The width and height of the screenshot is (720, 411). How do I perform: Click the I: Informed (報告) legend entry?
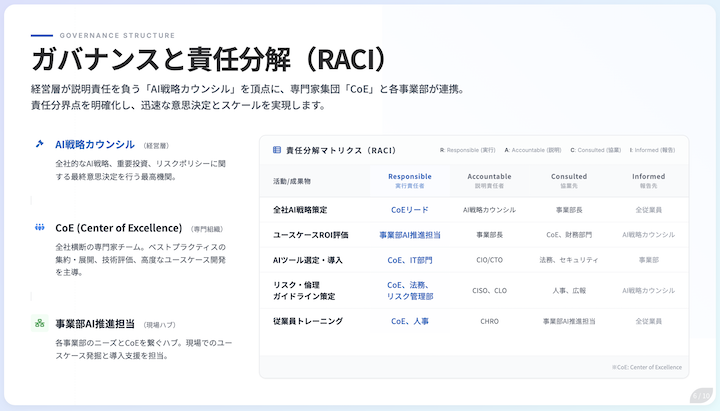click(652, 150)
